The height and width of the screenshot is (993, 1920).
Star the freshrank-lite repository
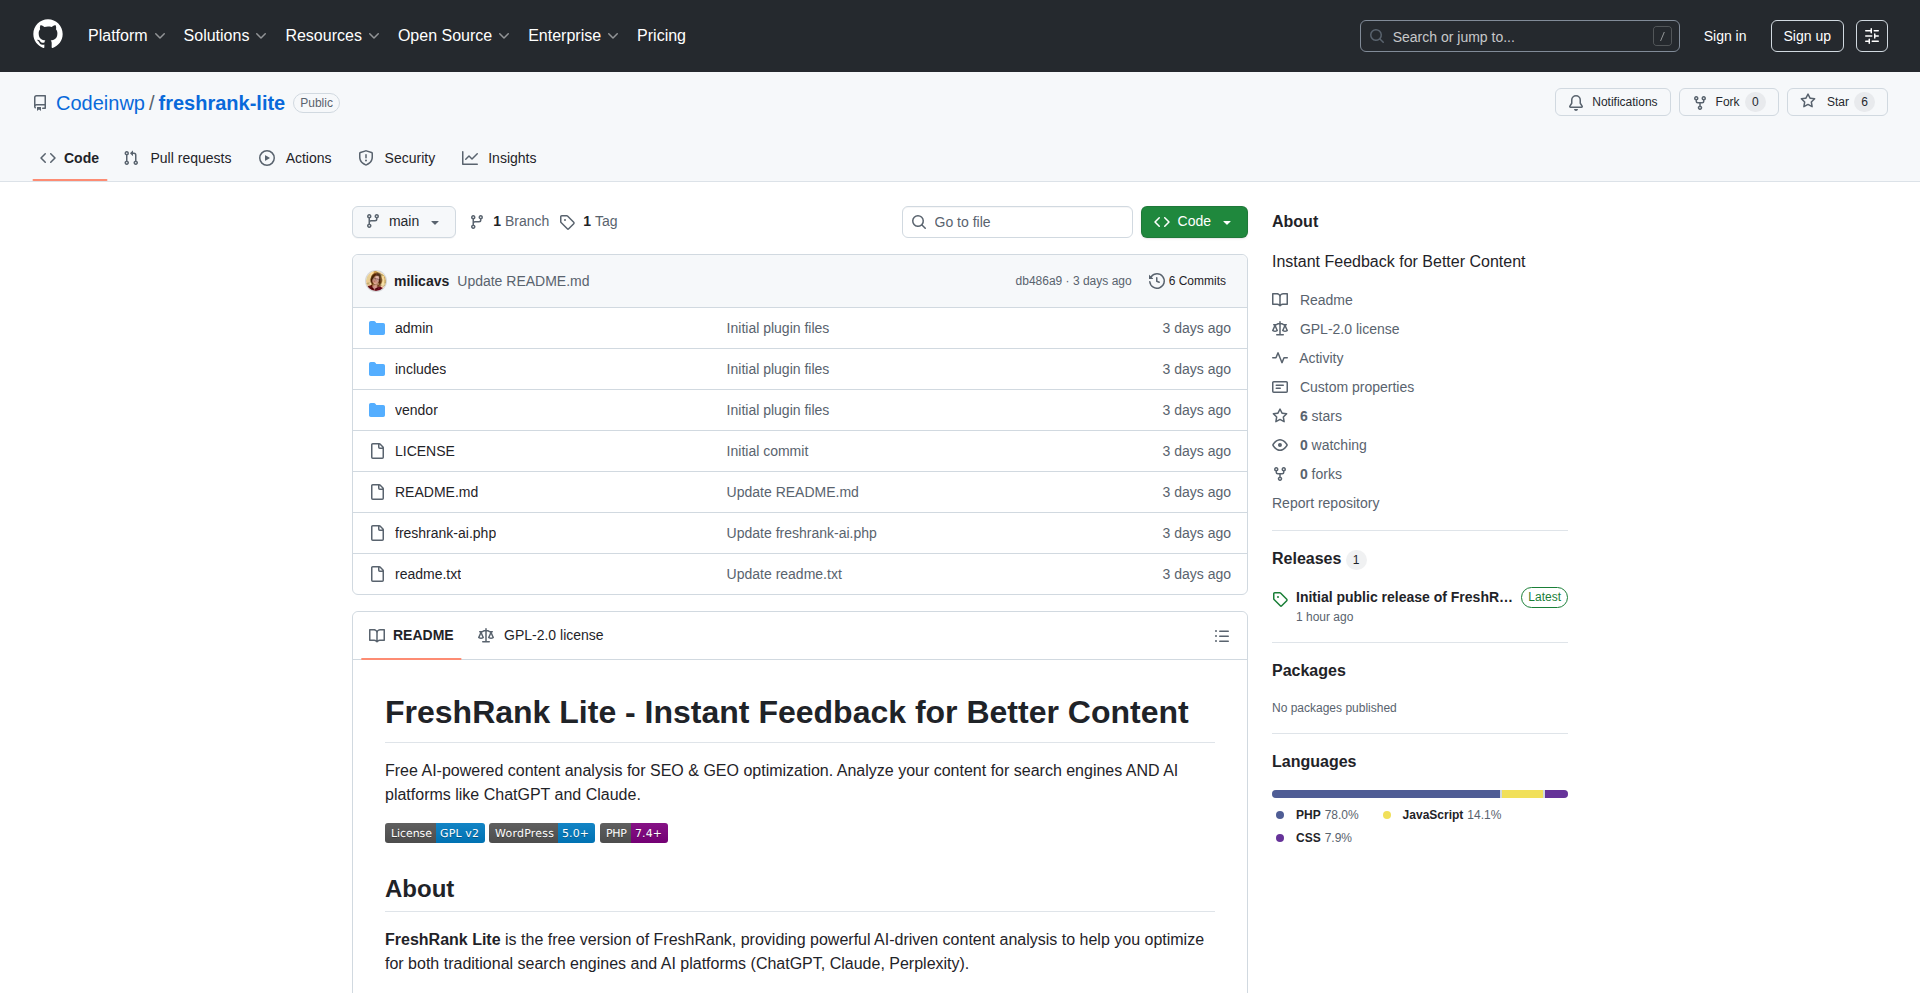(1836, 101)
